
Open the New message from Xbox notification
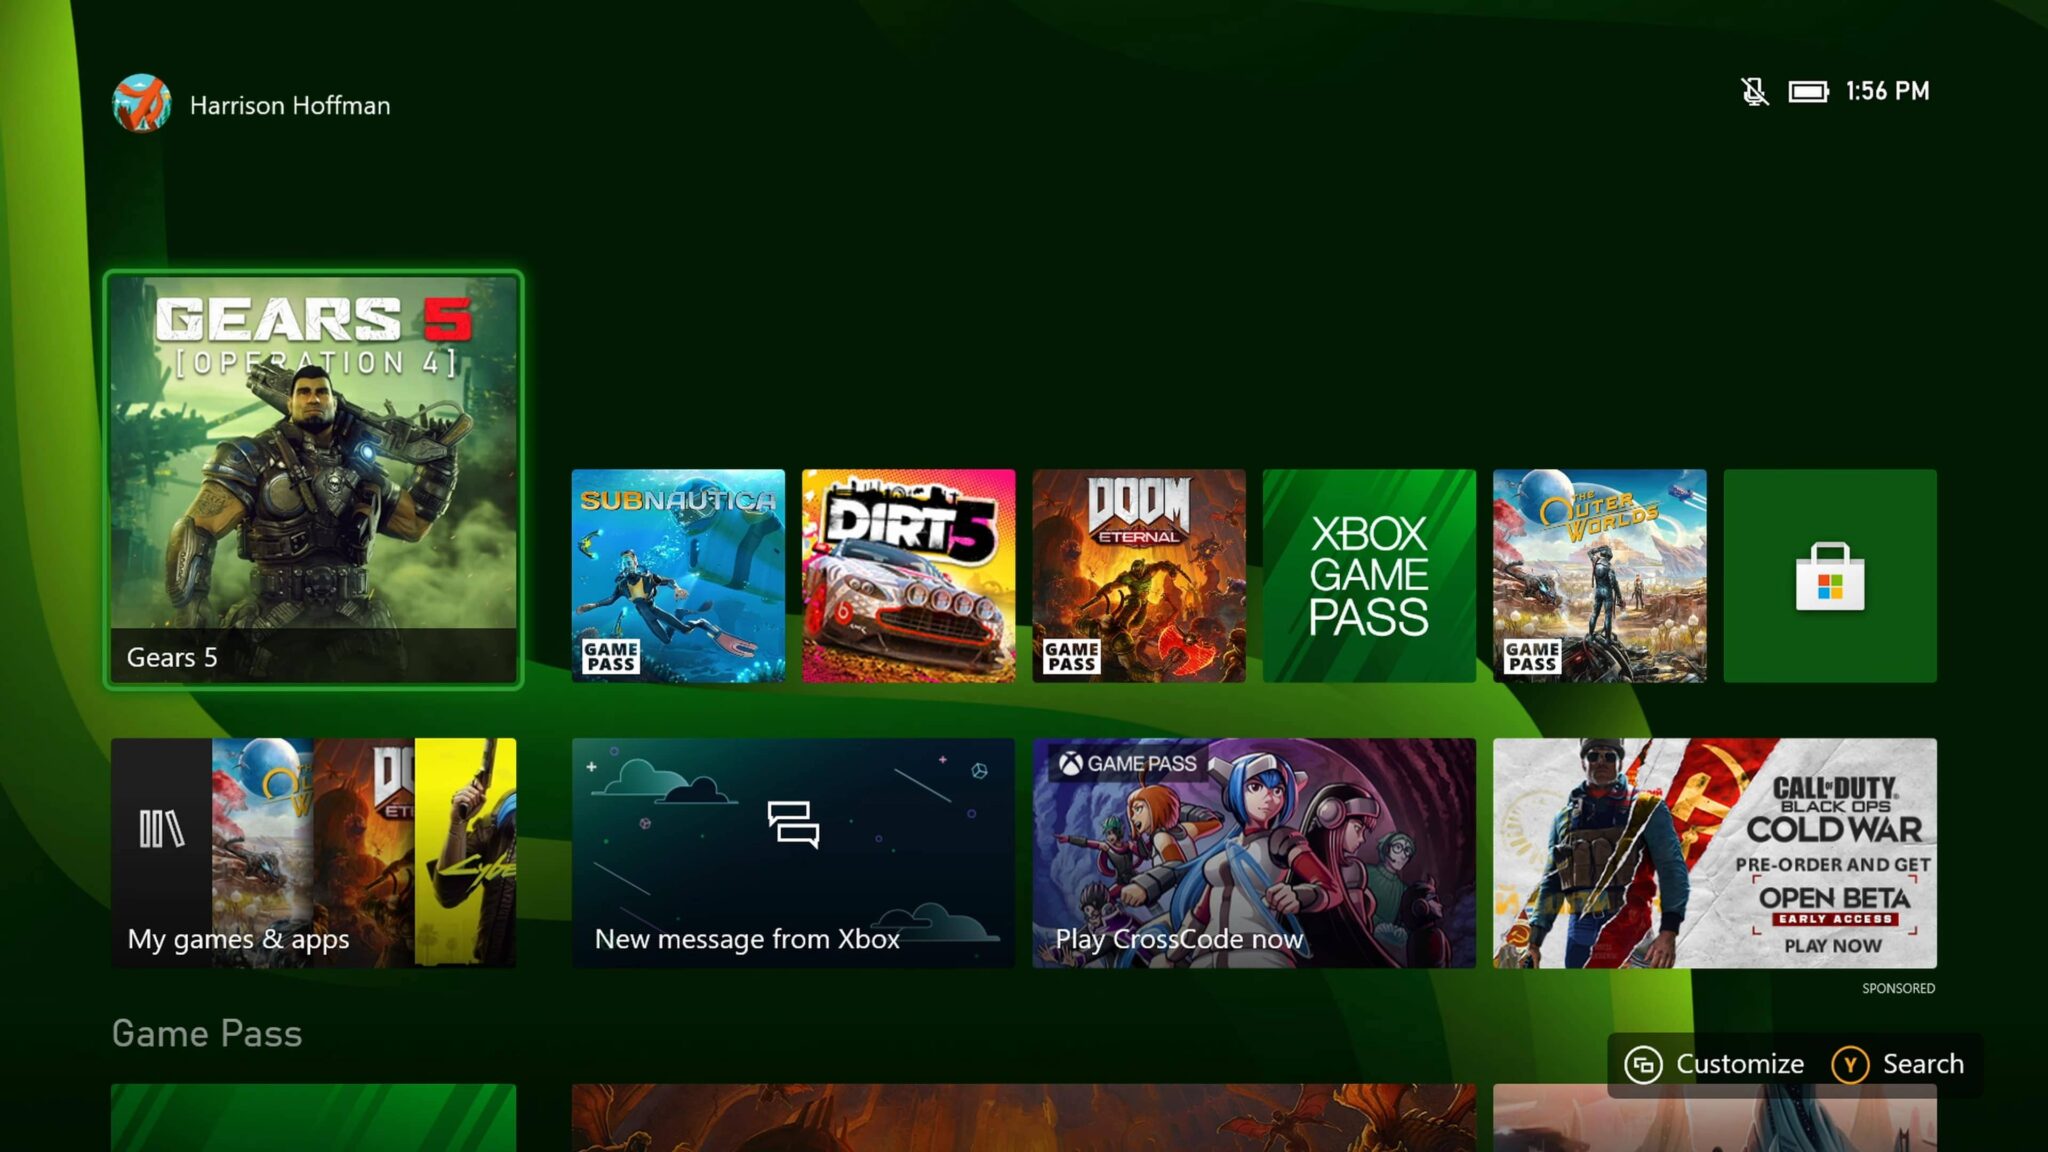click(x=795, y=851)
